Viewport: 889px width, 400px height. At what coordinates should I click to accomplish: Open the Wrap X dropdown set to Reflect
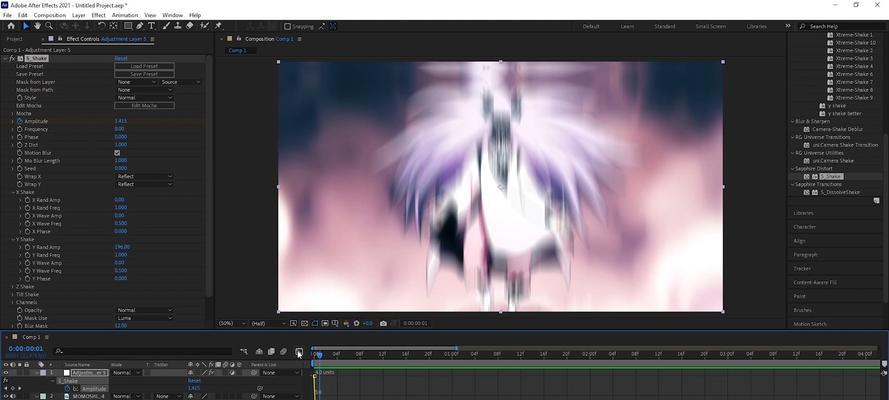pyautogui.click(x=144, y=176)
